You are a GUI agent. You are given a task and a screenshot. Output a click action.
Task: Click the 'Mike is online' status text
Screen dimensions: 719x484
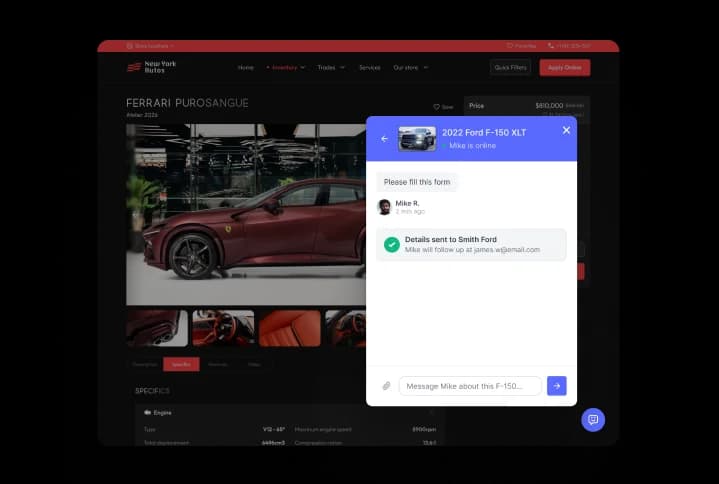472,146
